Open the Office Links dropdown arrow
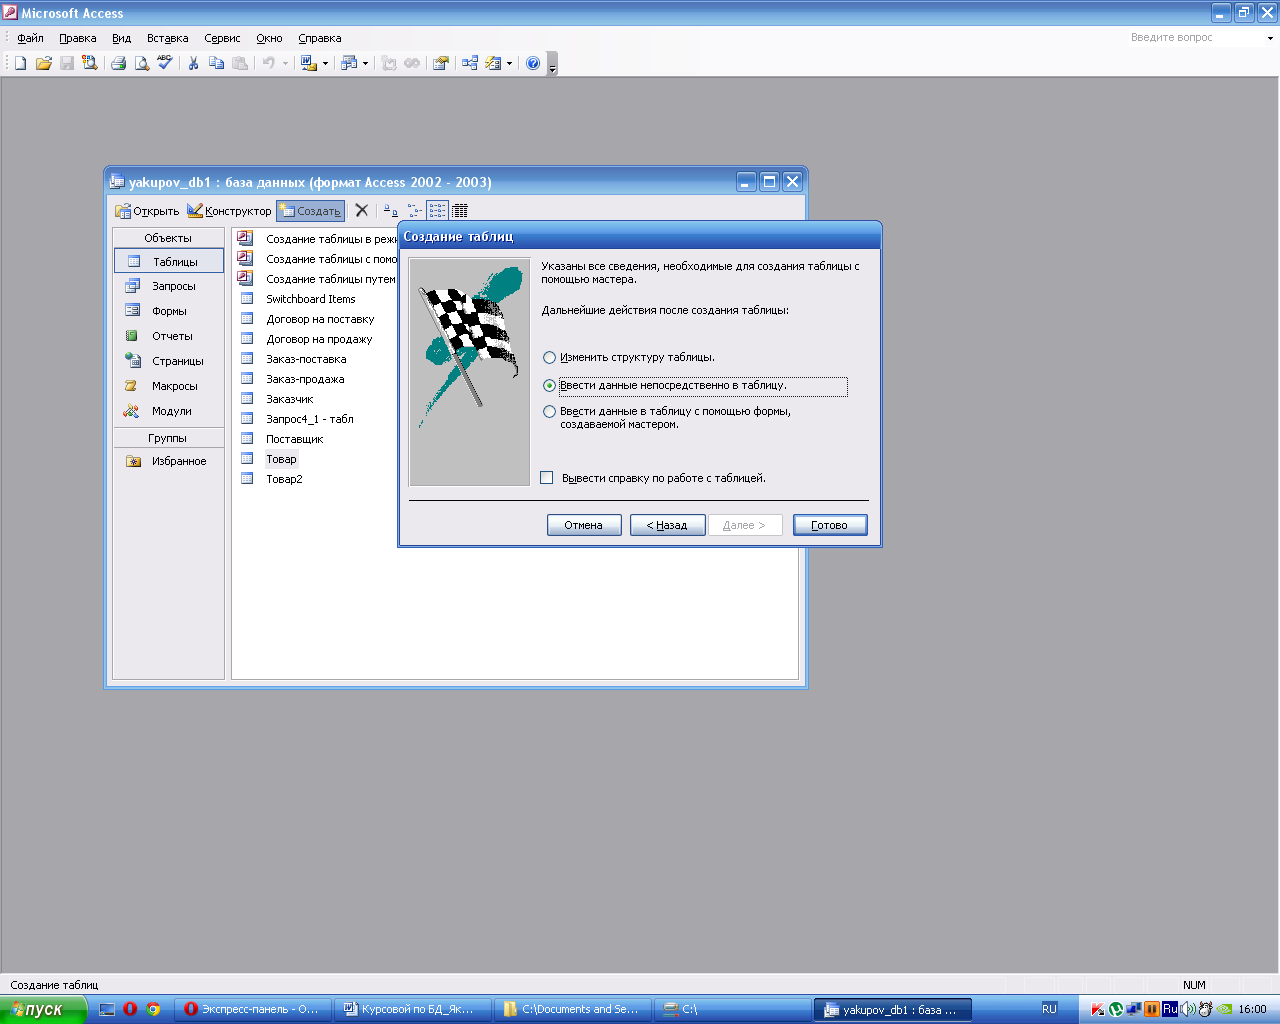 coord(325,63)
